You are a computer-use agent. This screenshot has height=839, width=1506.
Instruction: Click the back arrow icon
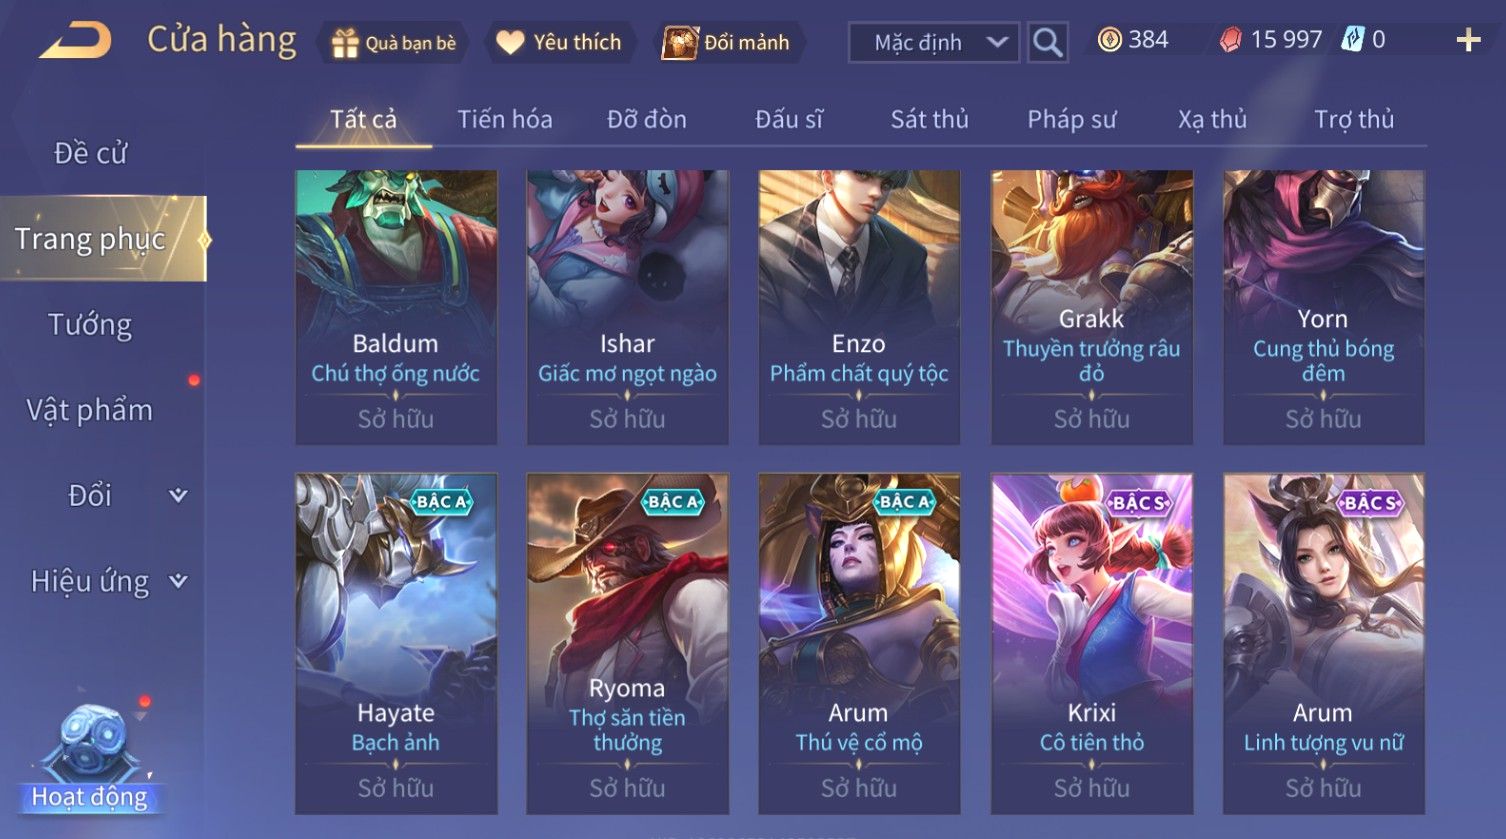coord(75,41)
